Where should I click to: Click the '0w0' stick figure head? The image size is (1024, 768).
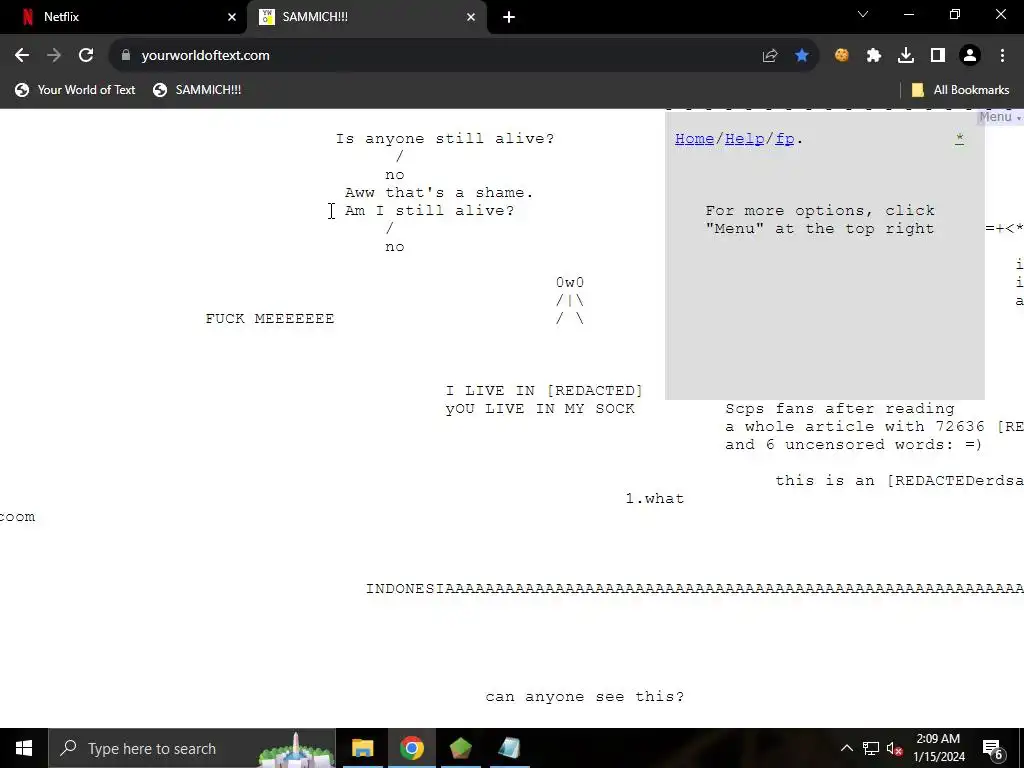pos(570,283)
